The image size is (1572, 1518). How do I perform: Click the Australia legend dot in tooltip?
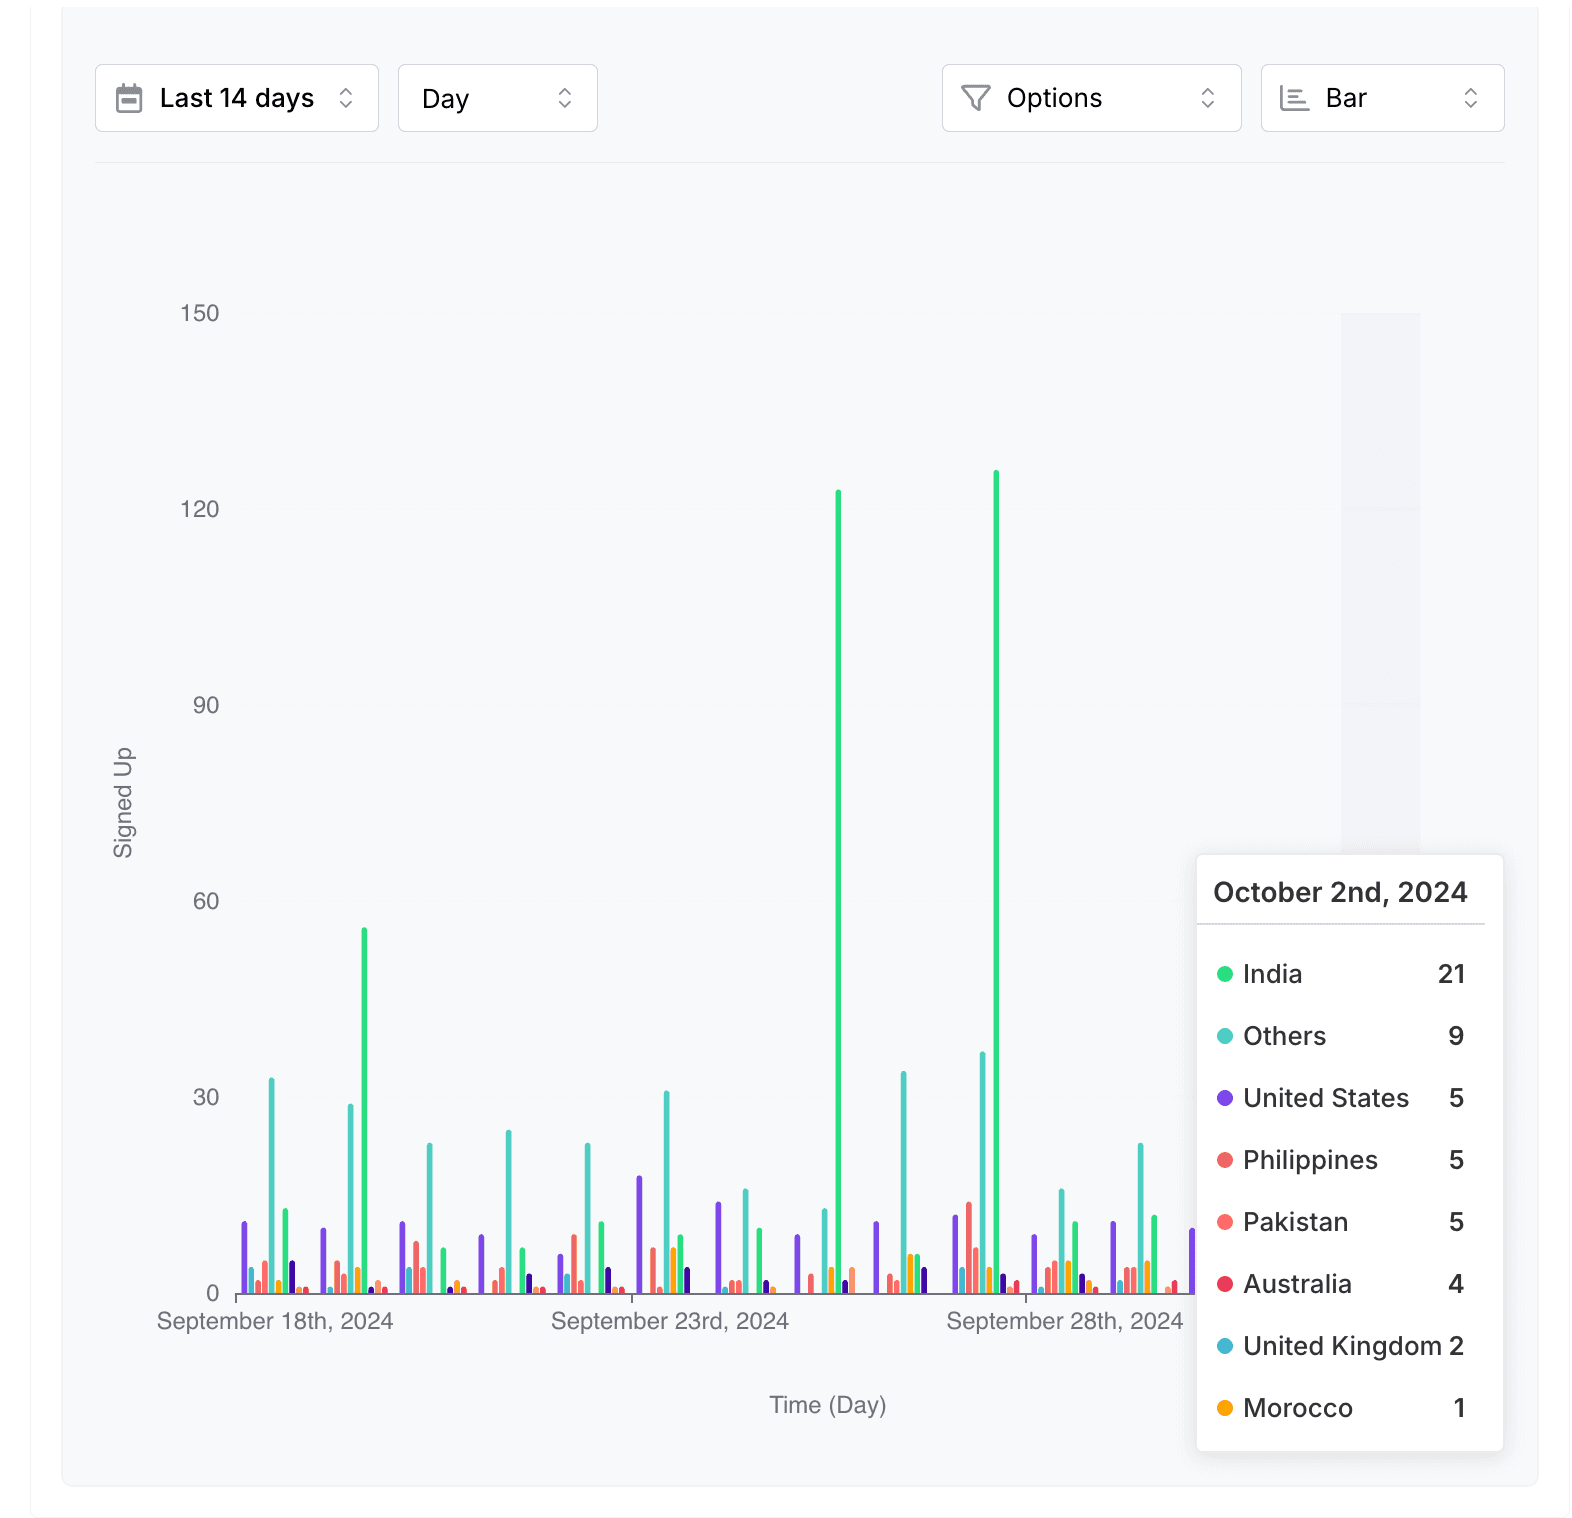[x=1225, y=1284]
